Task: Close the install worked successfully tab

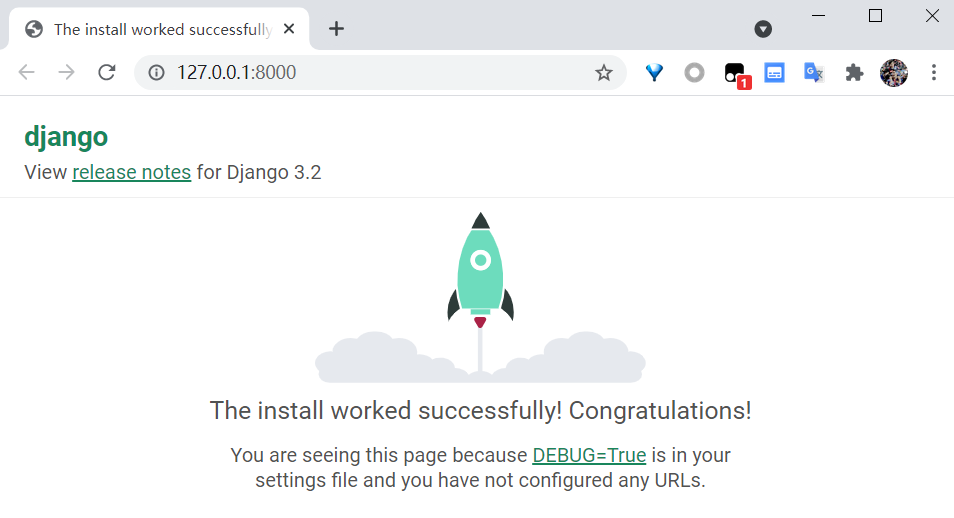Action: tap(289, 29)
